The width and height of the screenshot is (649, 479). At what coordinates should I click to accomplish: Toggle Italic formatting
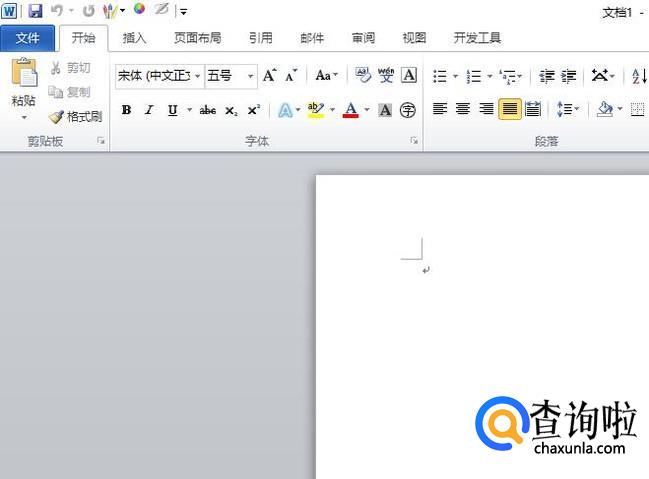[149, 110]
